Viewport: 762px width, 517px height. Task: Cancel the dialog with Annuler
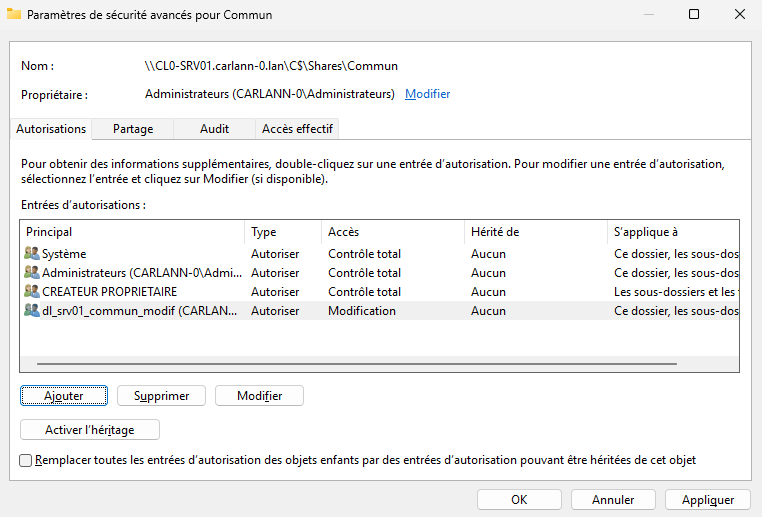click(x=613, y=500)
